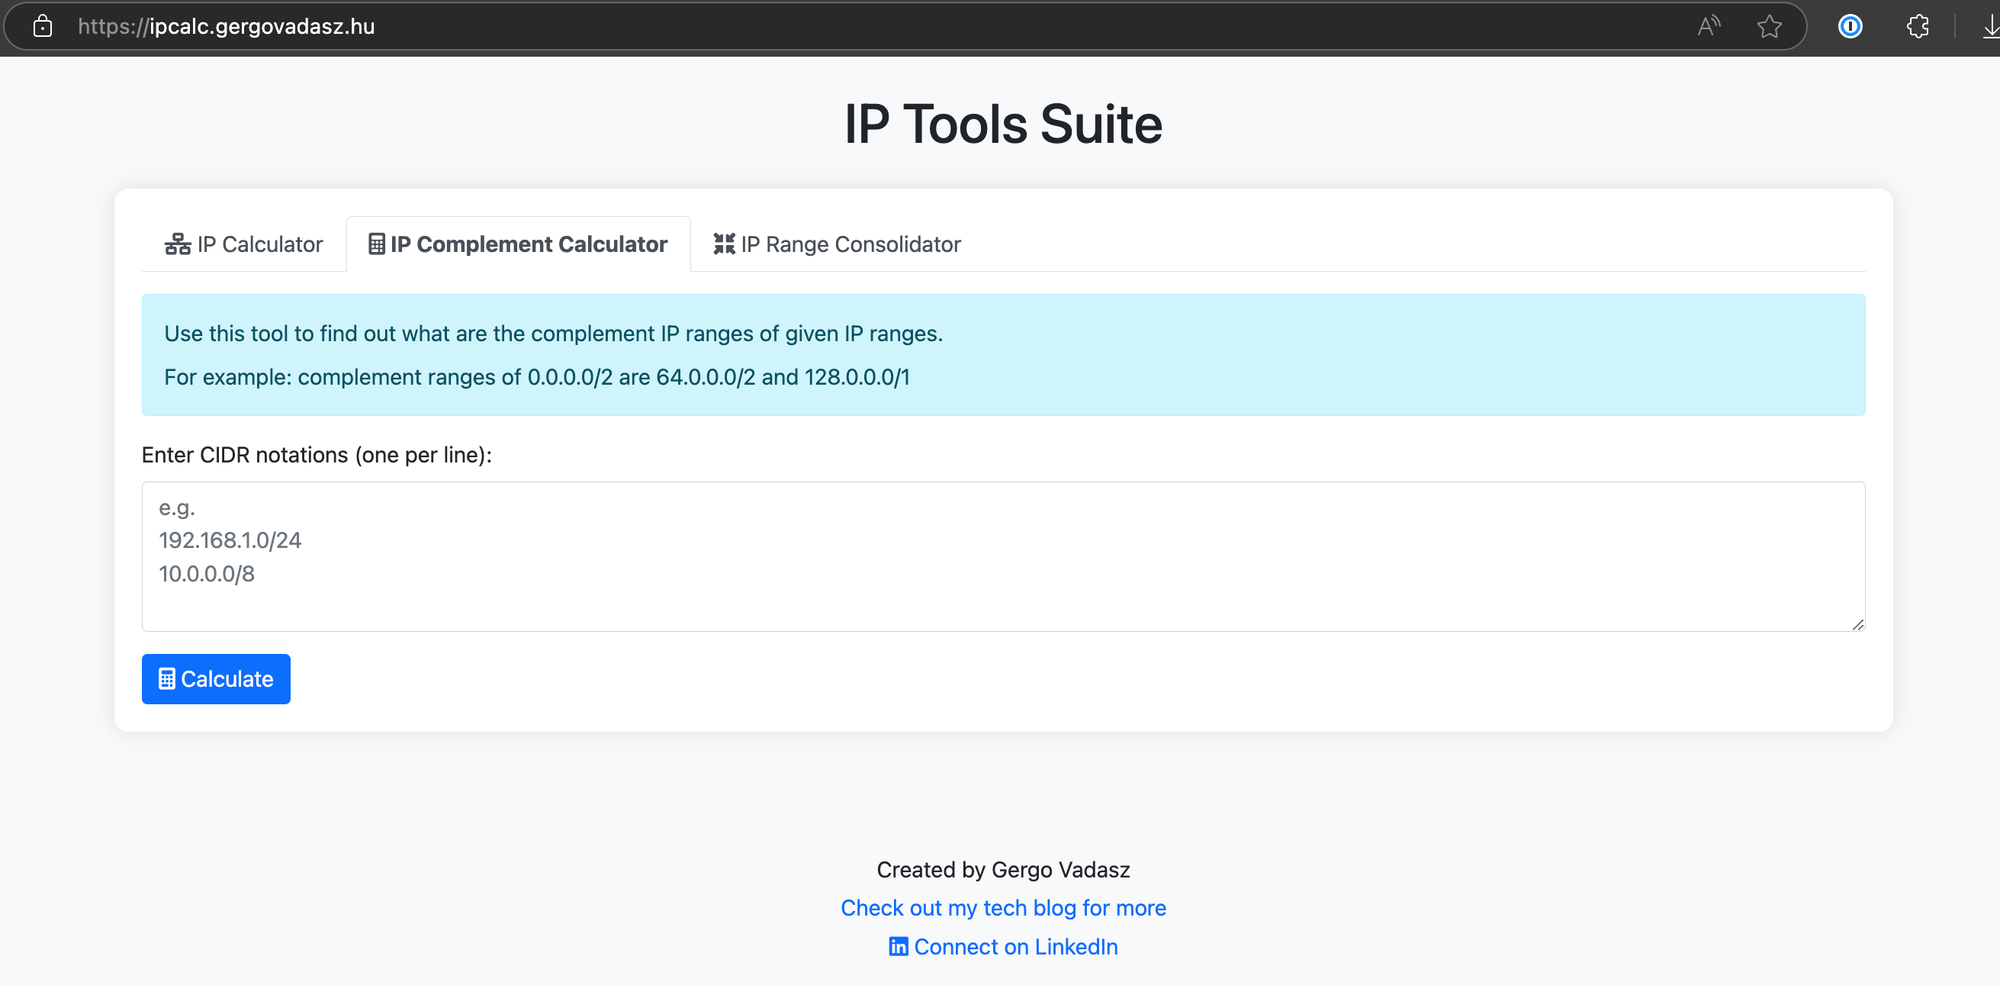2000x986 pixels.
Task: Click the blue info banner example text
Action: point(537,377)
